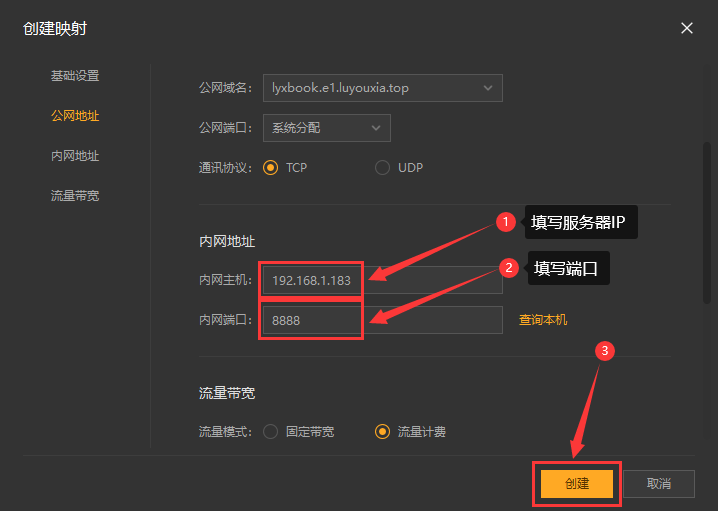Select the TCP protocol radio button
Screen dimensions: 718x511
pyautogui.click(x=271, y=168)
